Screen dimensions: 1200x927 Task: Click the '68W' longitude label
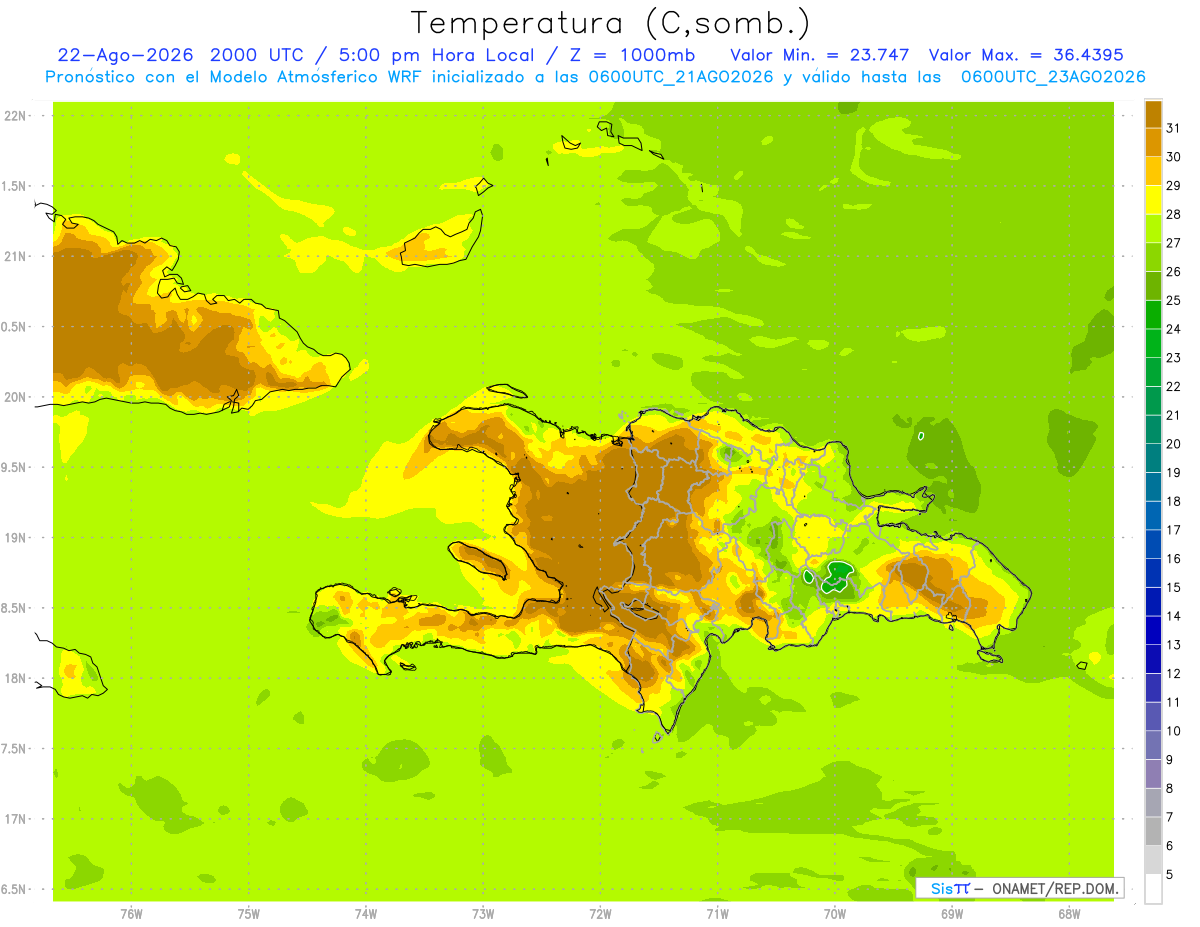(1069, 914)
